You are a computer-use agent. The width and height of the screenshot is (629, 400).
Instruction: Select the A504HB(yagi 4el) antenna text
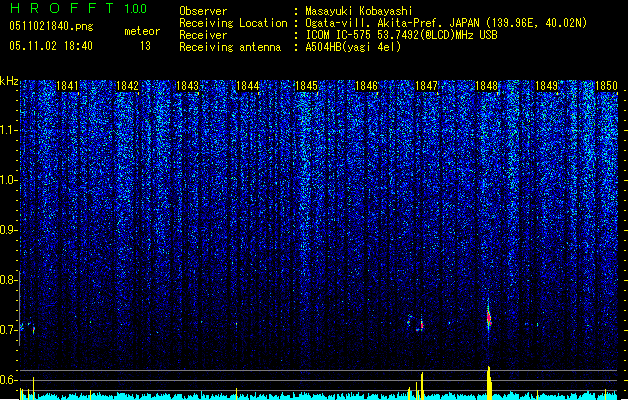[353, 47]
